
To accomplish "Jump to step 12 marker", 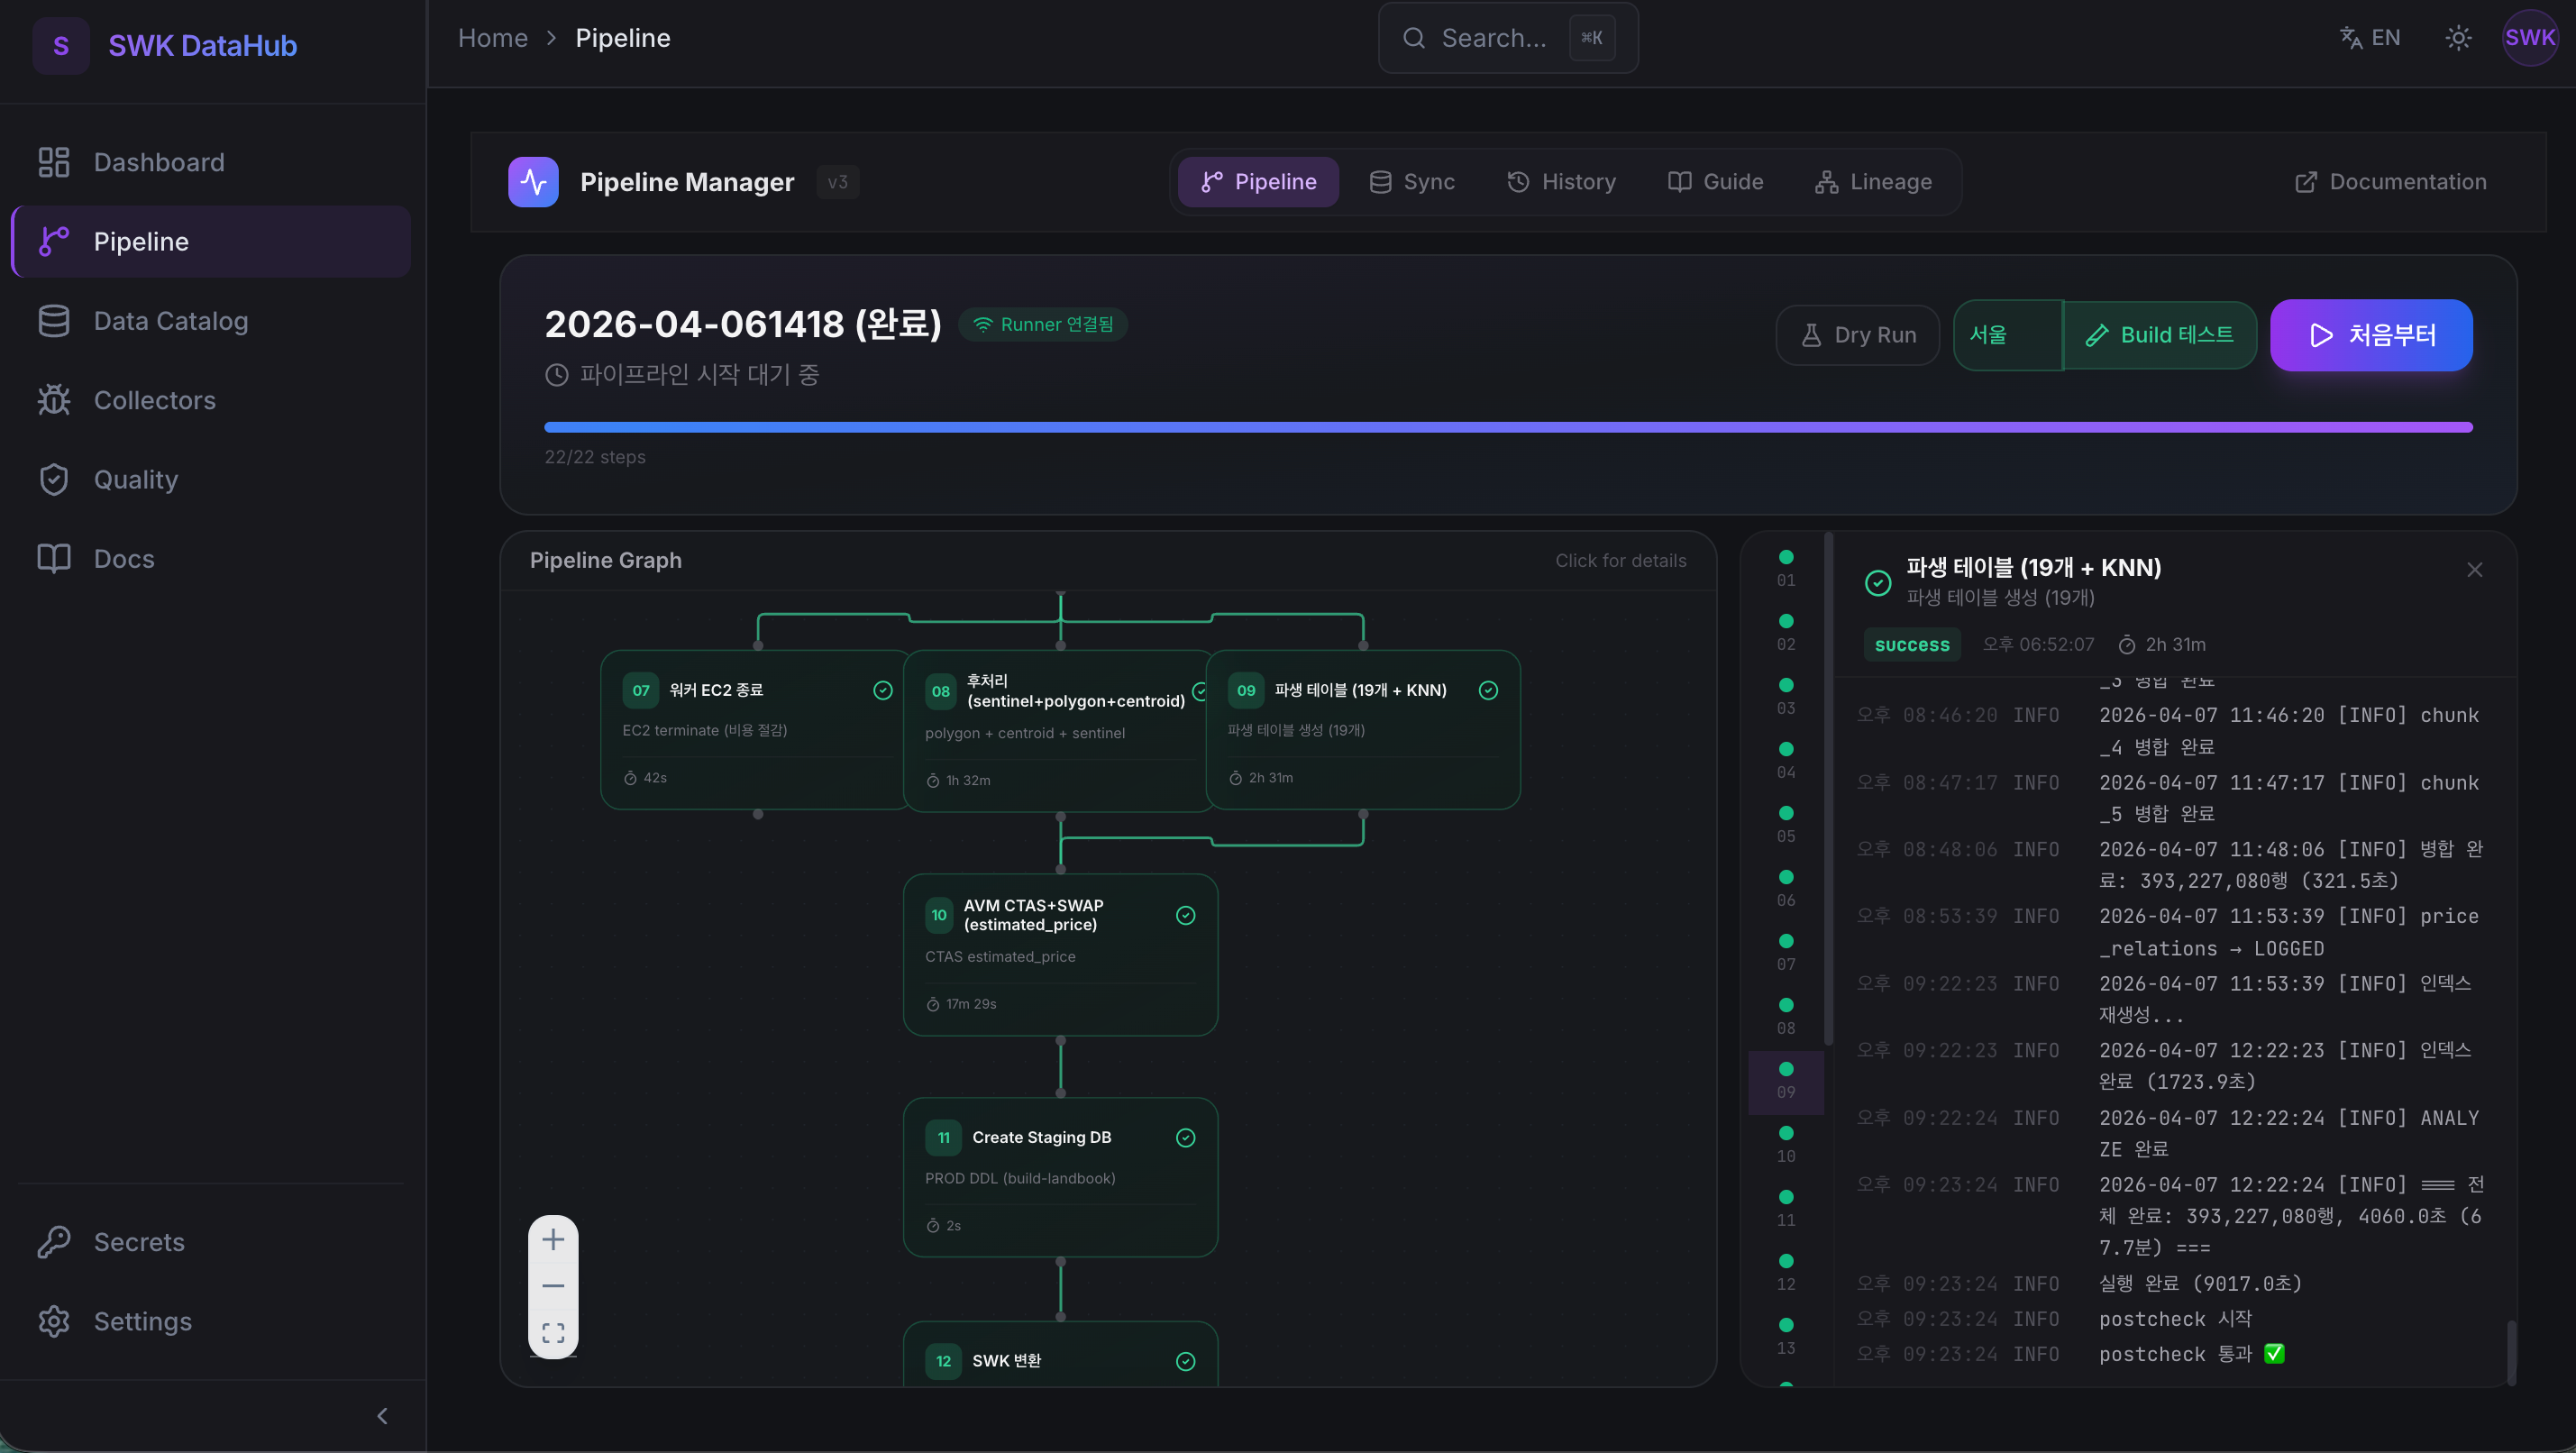I will (x=1786, y=1272).
